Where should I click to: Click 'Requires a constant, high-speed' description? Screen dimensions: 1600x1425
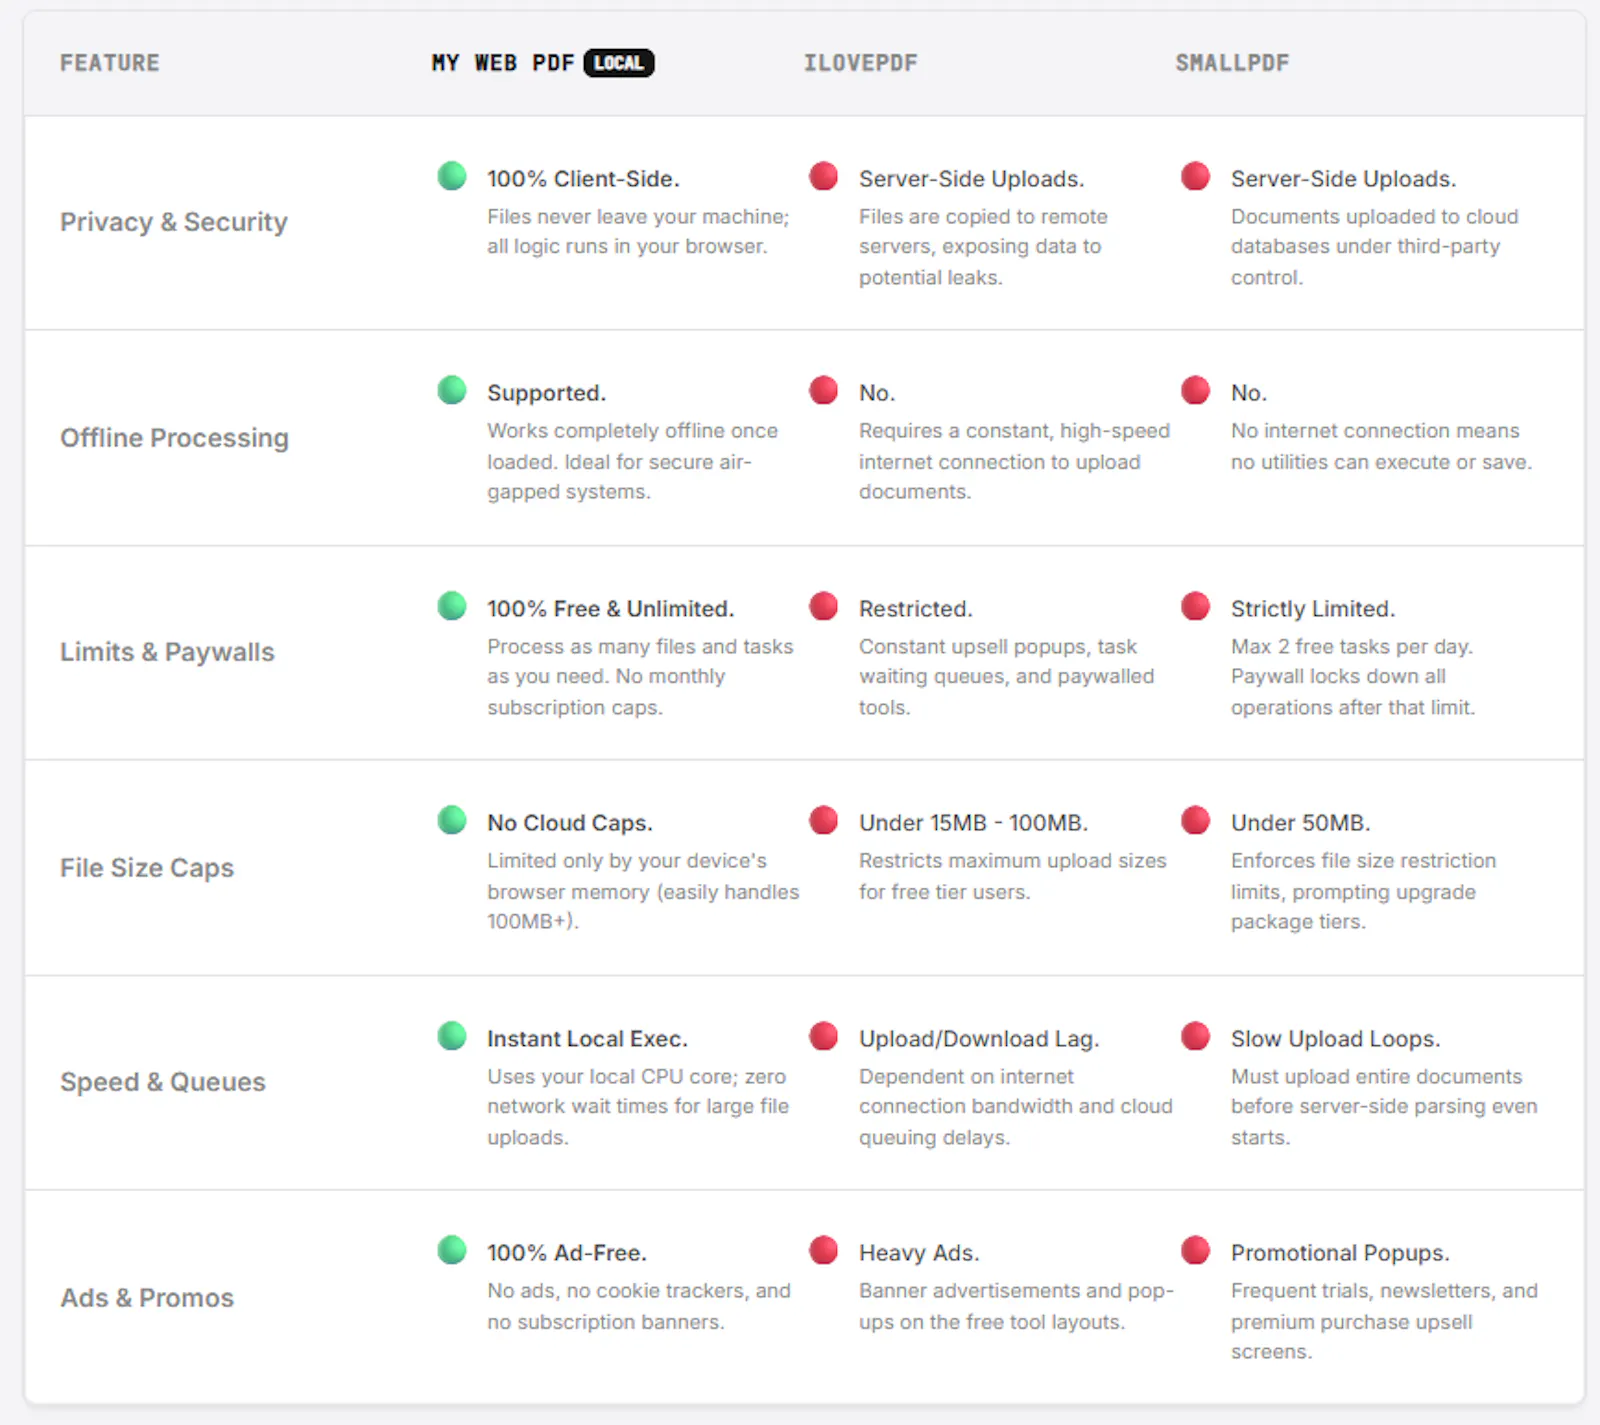coord(1014,461)
